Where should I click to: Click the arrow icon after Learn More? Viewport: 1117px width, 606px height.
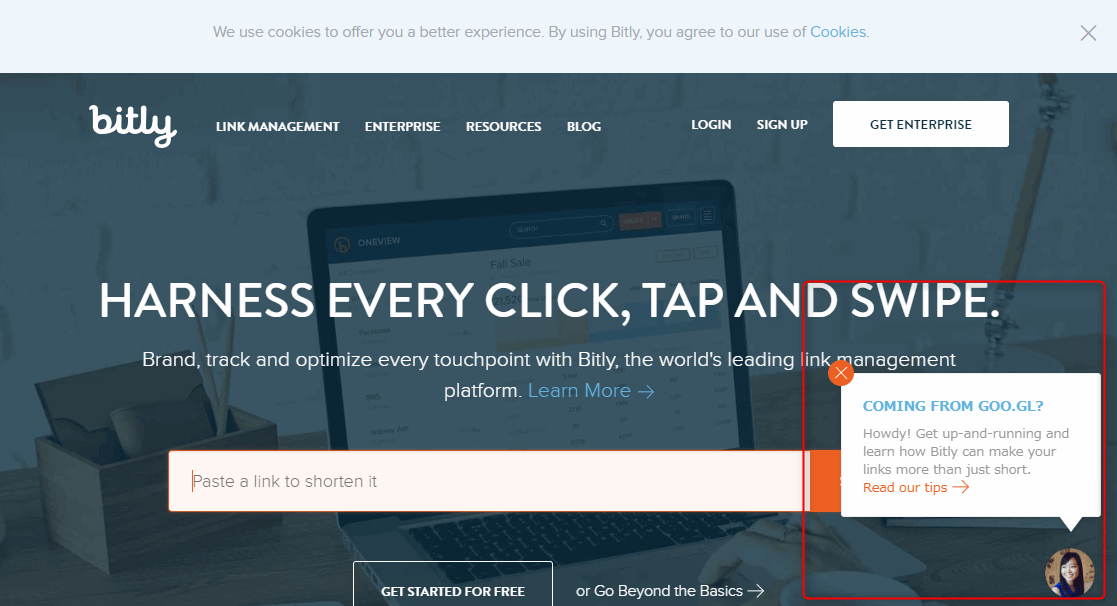[x=646, y=391]
